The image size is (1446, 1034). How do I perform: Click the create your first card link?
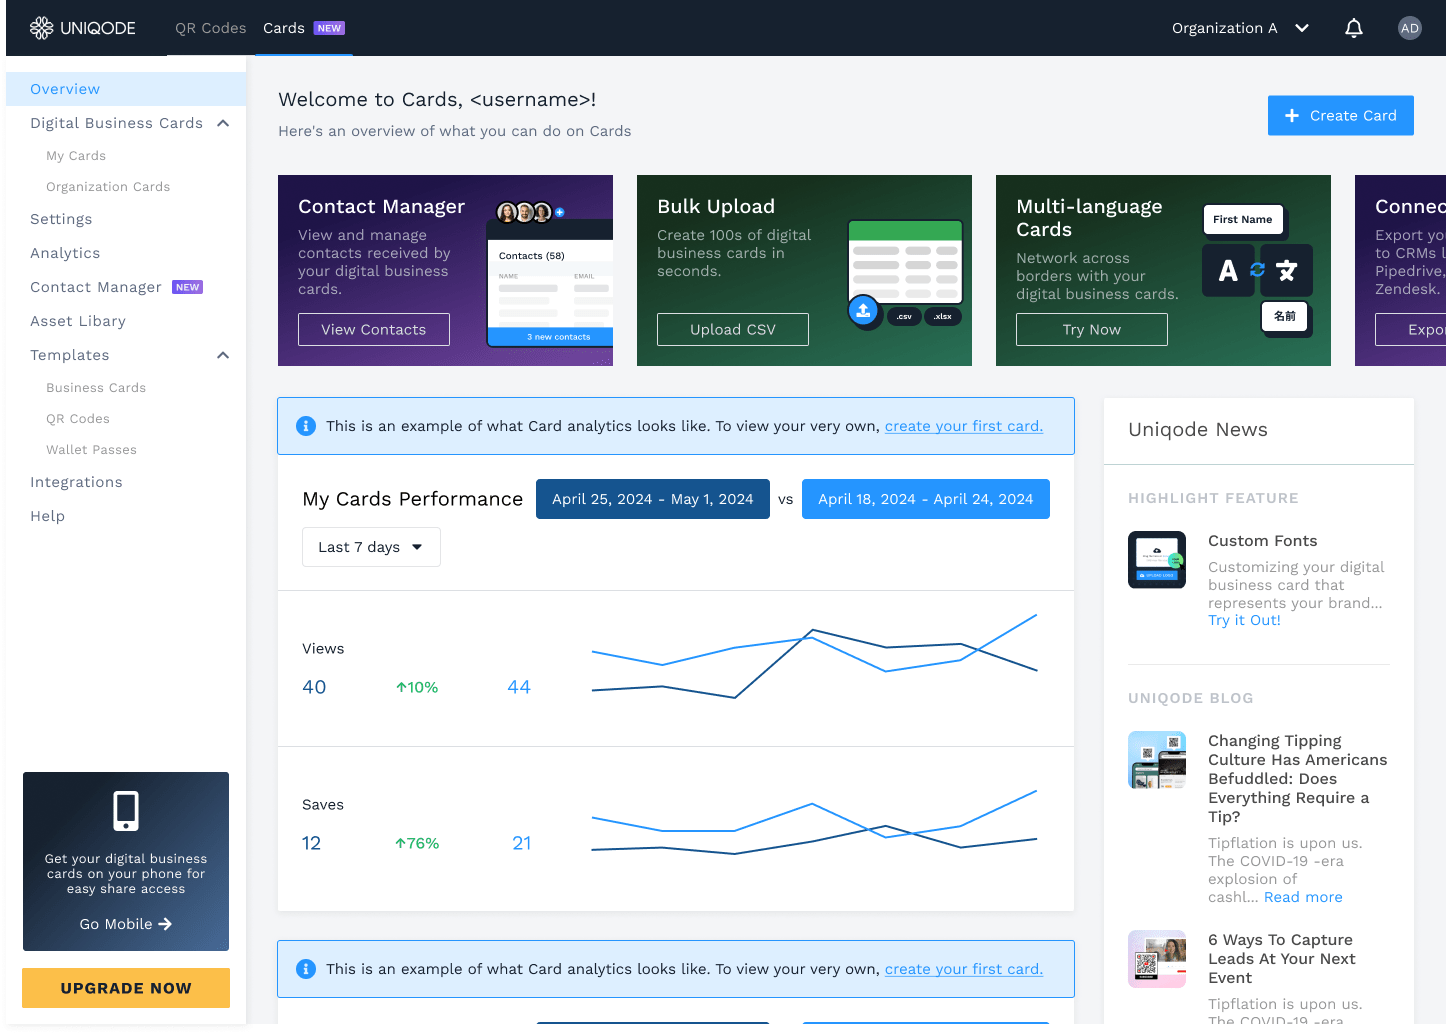pos(963,426)
